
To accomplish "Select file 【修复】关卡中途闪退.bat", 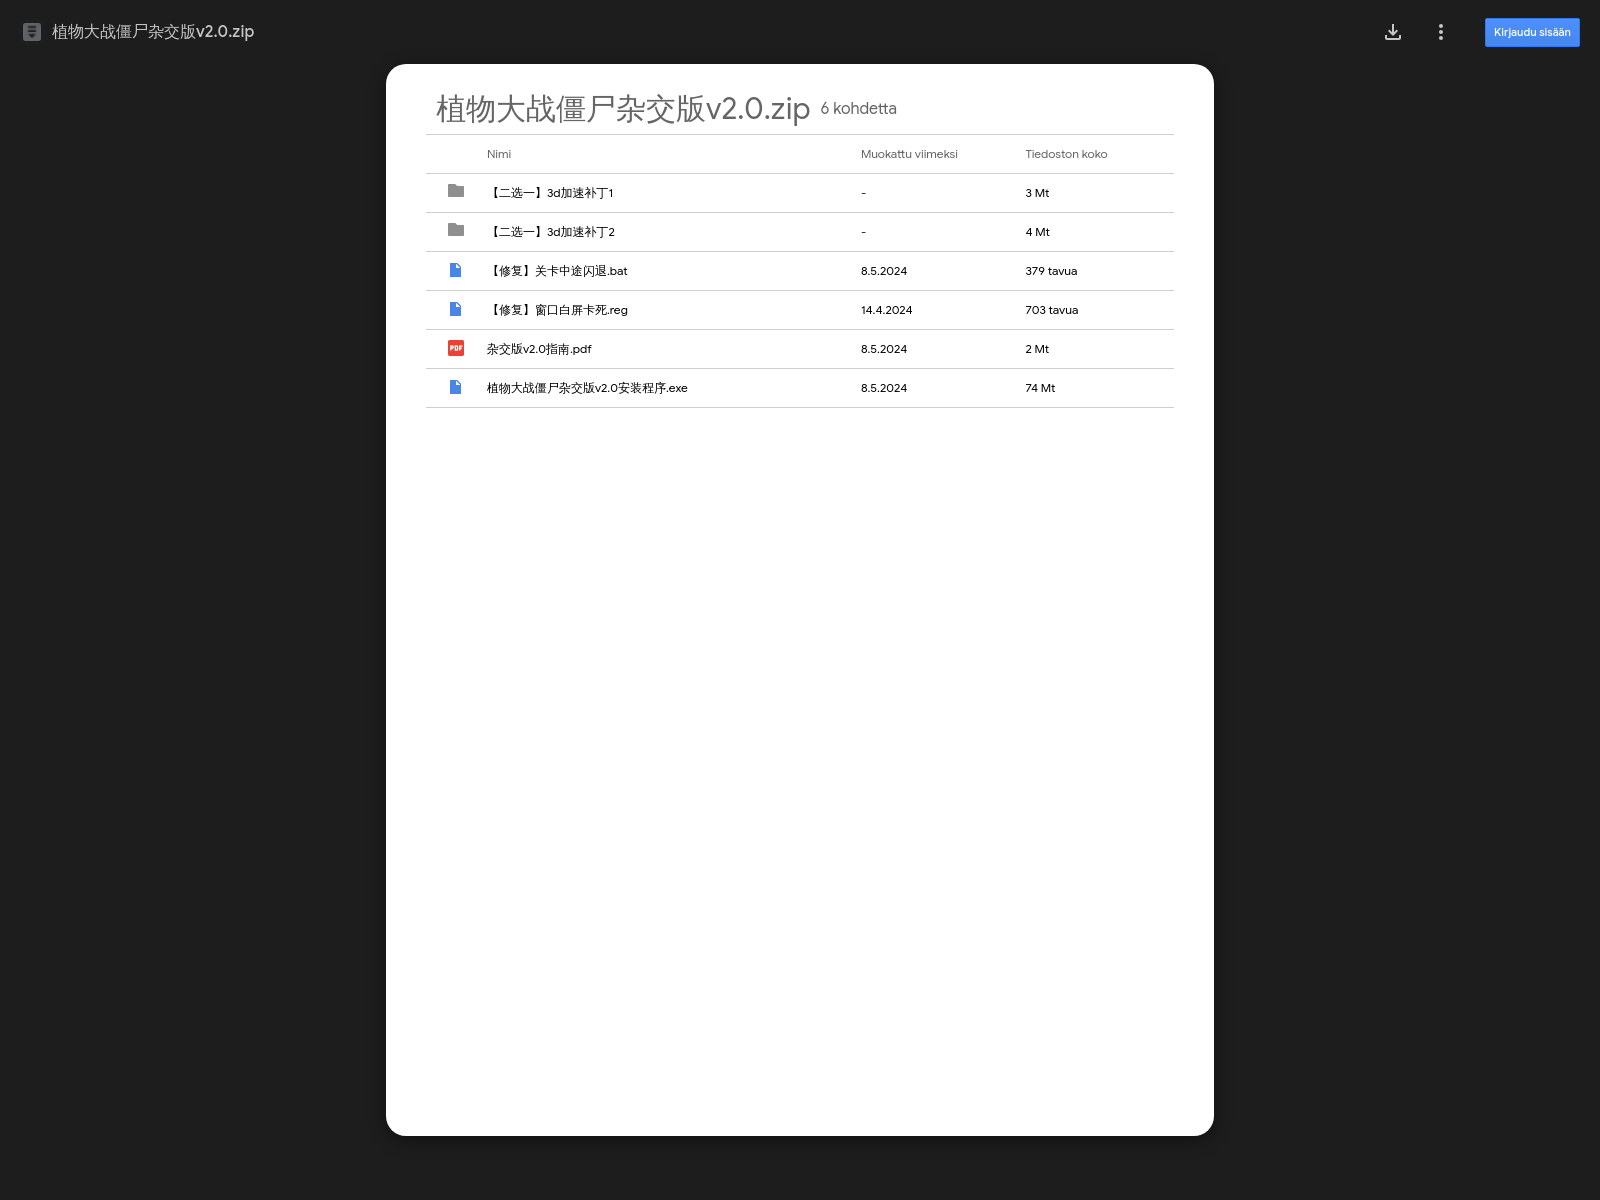I will 557,271.
